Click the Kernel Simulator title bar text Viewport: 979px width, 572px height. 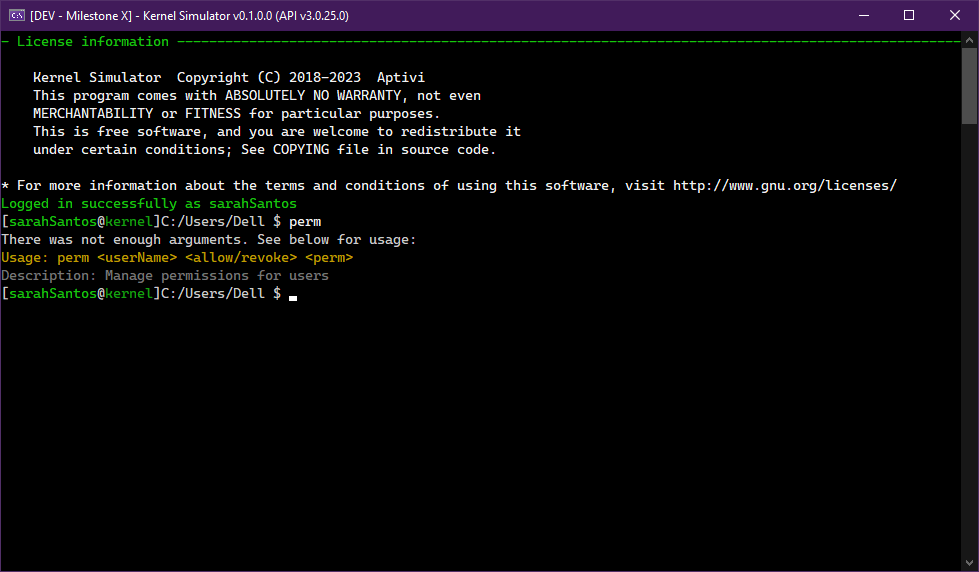[x=190, y=15]
